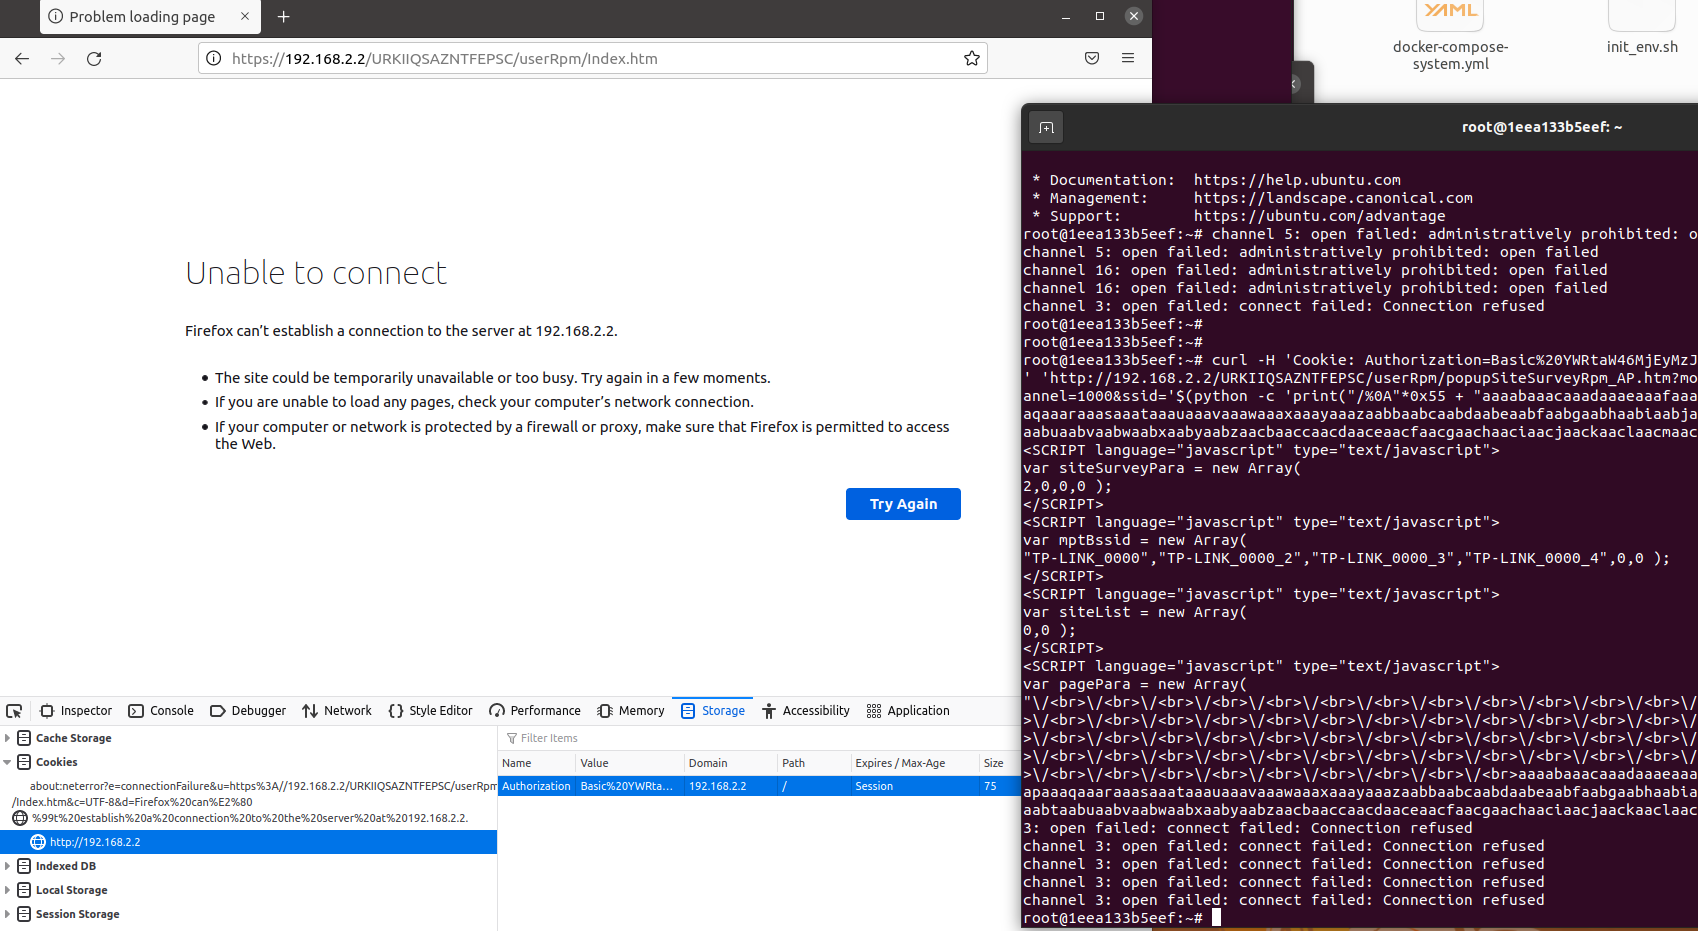This screenshot has height=931, width=1698.
Task: Open the Style Editor panel
Action: (x=430, y=710)
